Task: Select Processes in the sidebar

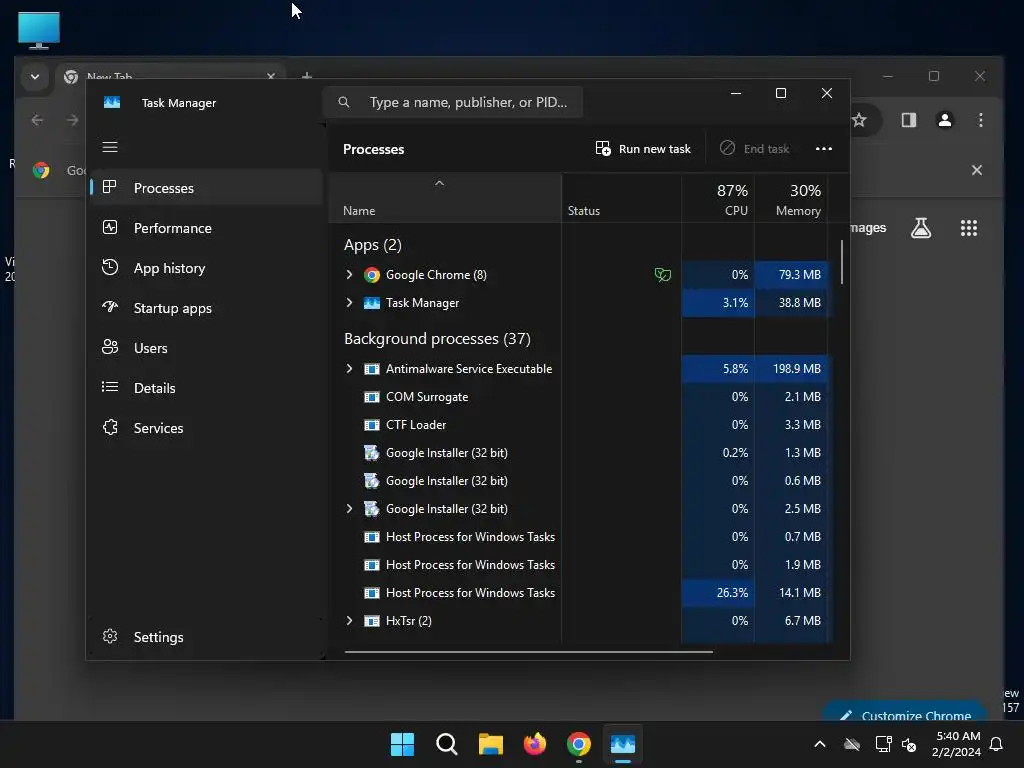Action: pyautogui.click(x=206, y=188)
